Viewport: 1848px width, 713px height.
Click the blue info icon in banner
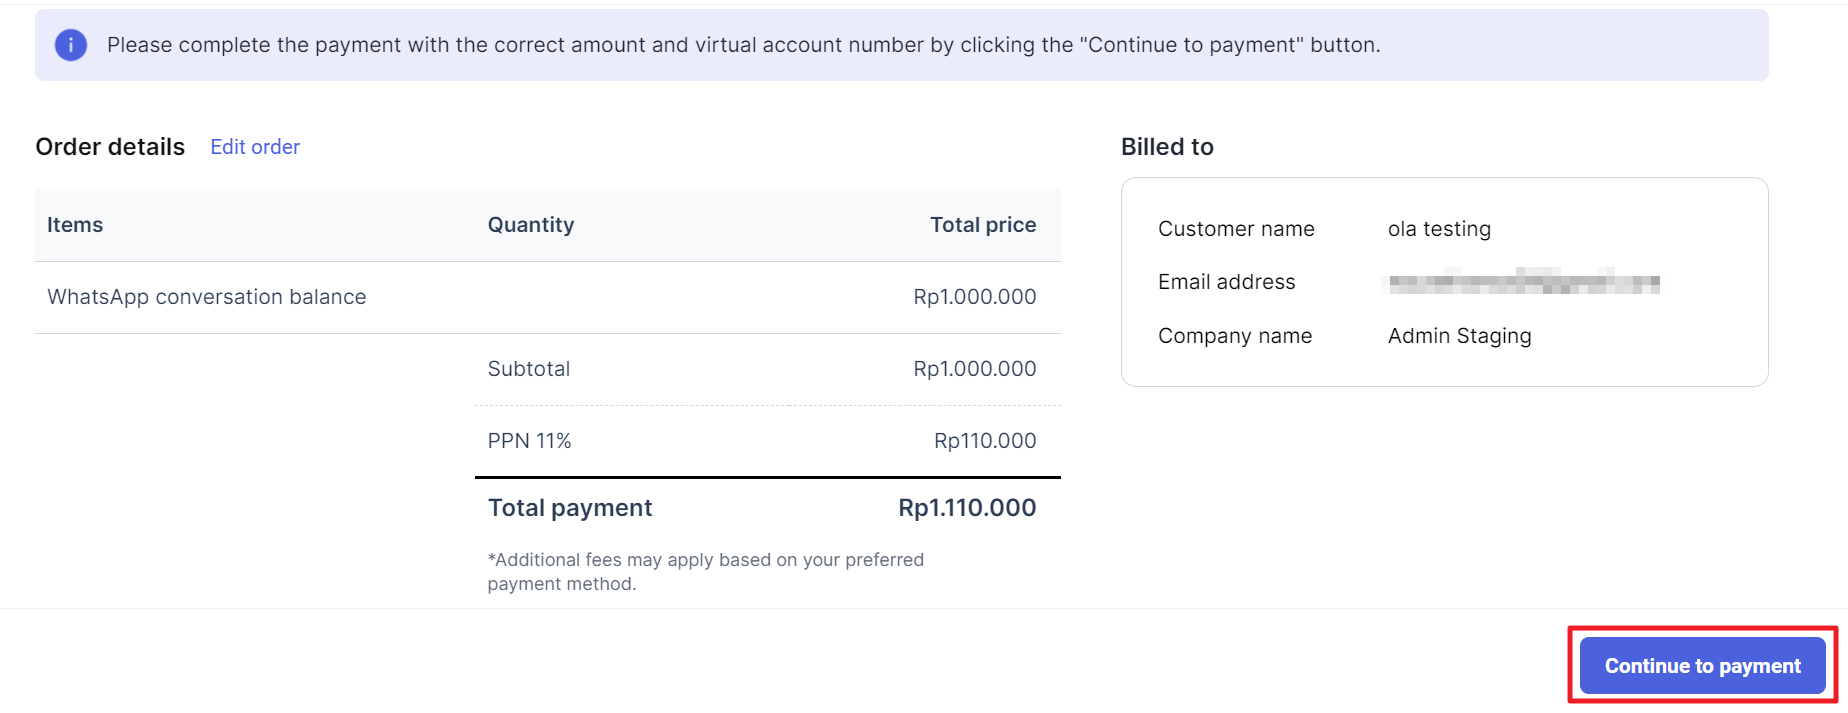[x=70, y=45]
